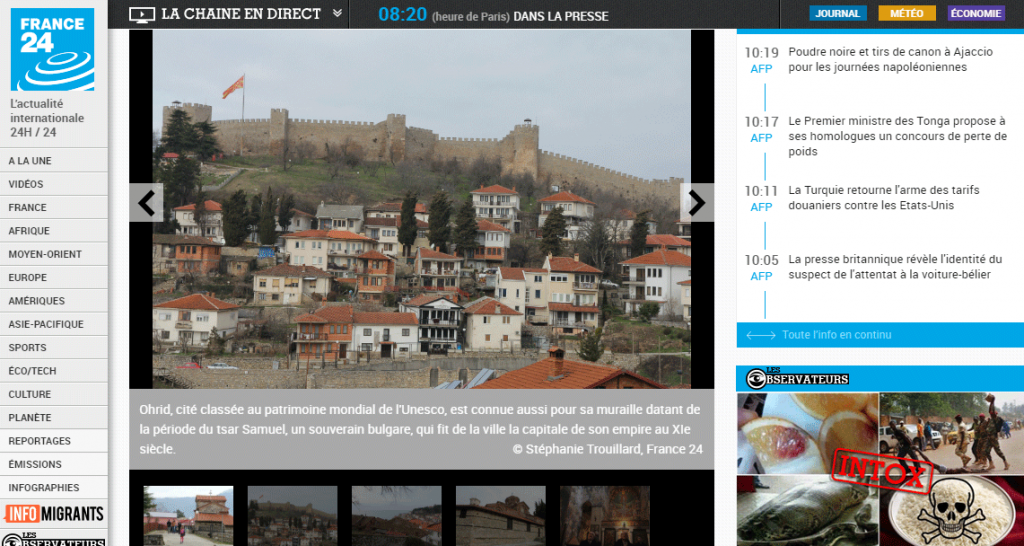Open the Météo button
Screen dimensions: 1024x546
tap(906, 13)
